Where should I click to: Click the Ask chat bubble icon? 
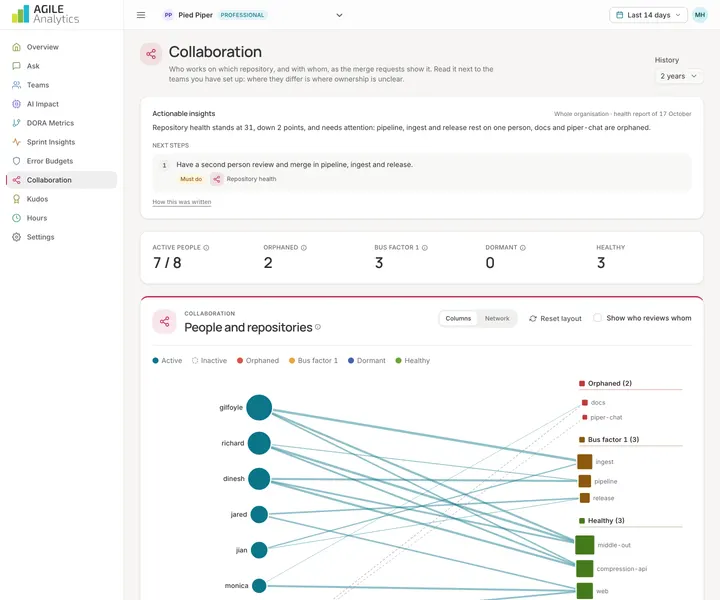[x=17, y=66]
